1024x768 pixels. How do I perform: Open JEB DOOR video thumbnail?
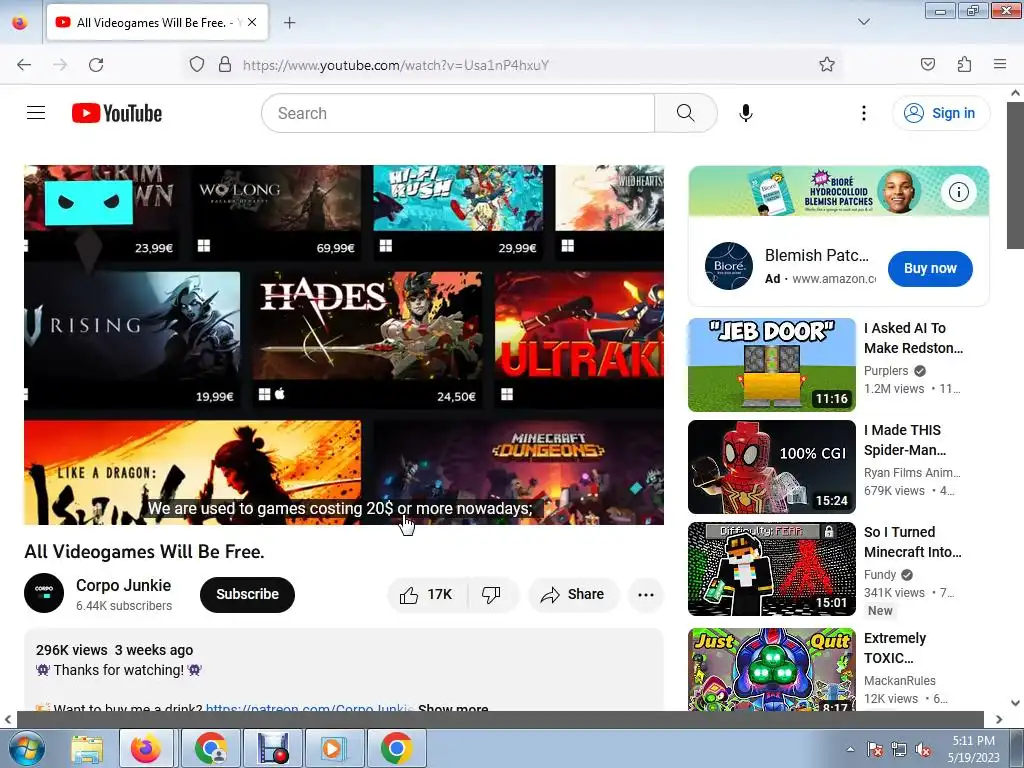pos(771,365)
